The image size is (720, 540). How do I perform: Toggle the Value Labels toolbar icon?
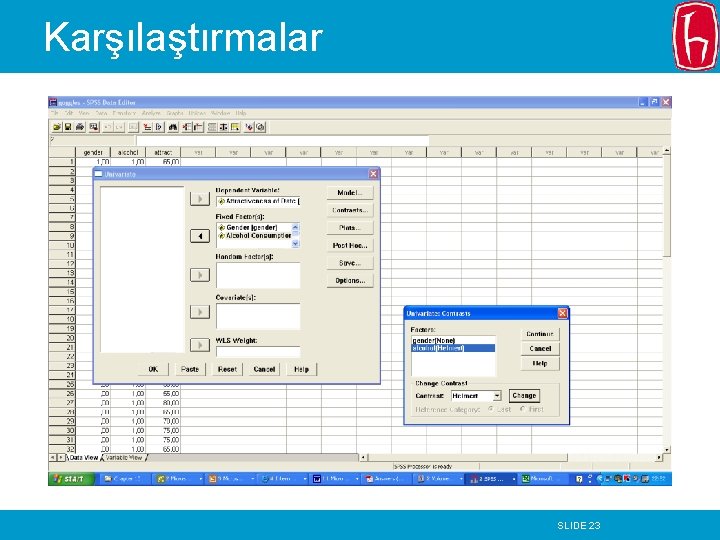click(249, 127)
